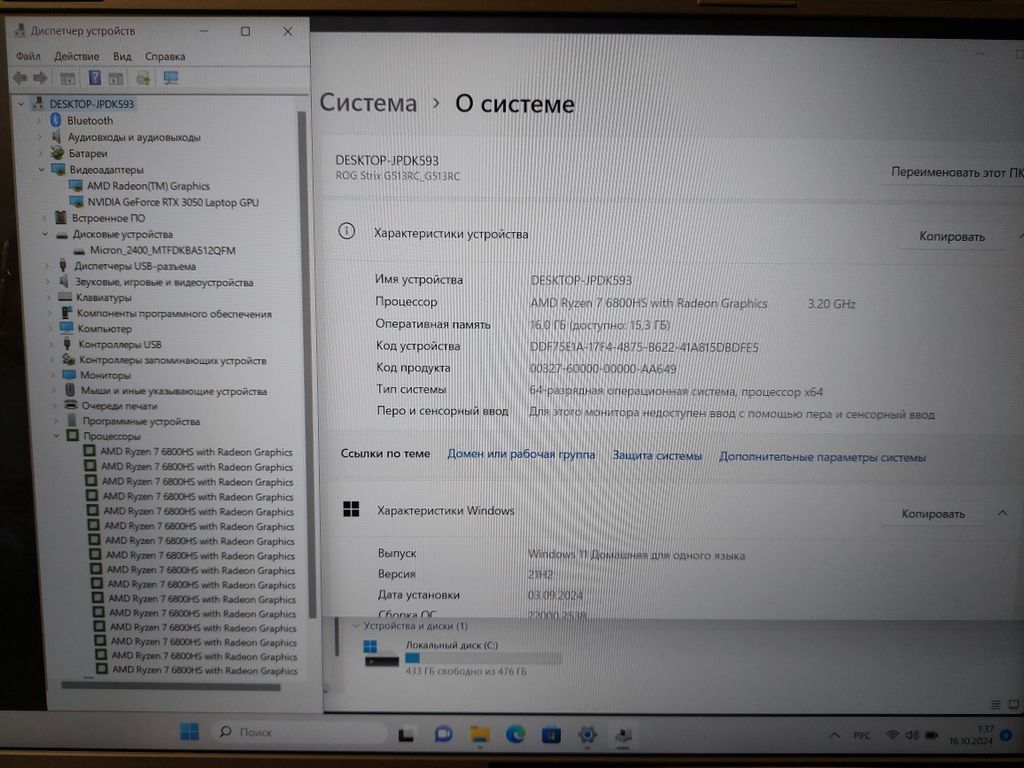
Task: Expand the Батареи node
Action: pos(40,153)
